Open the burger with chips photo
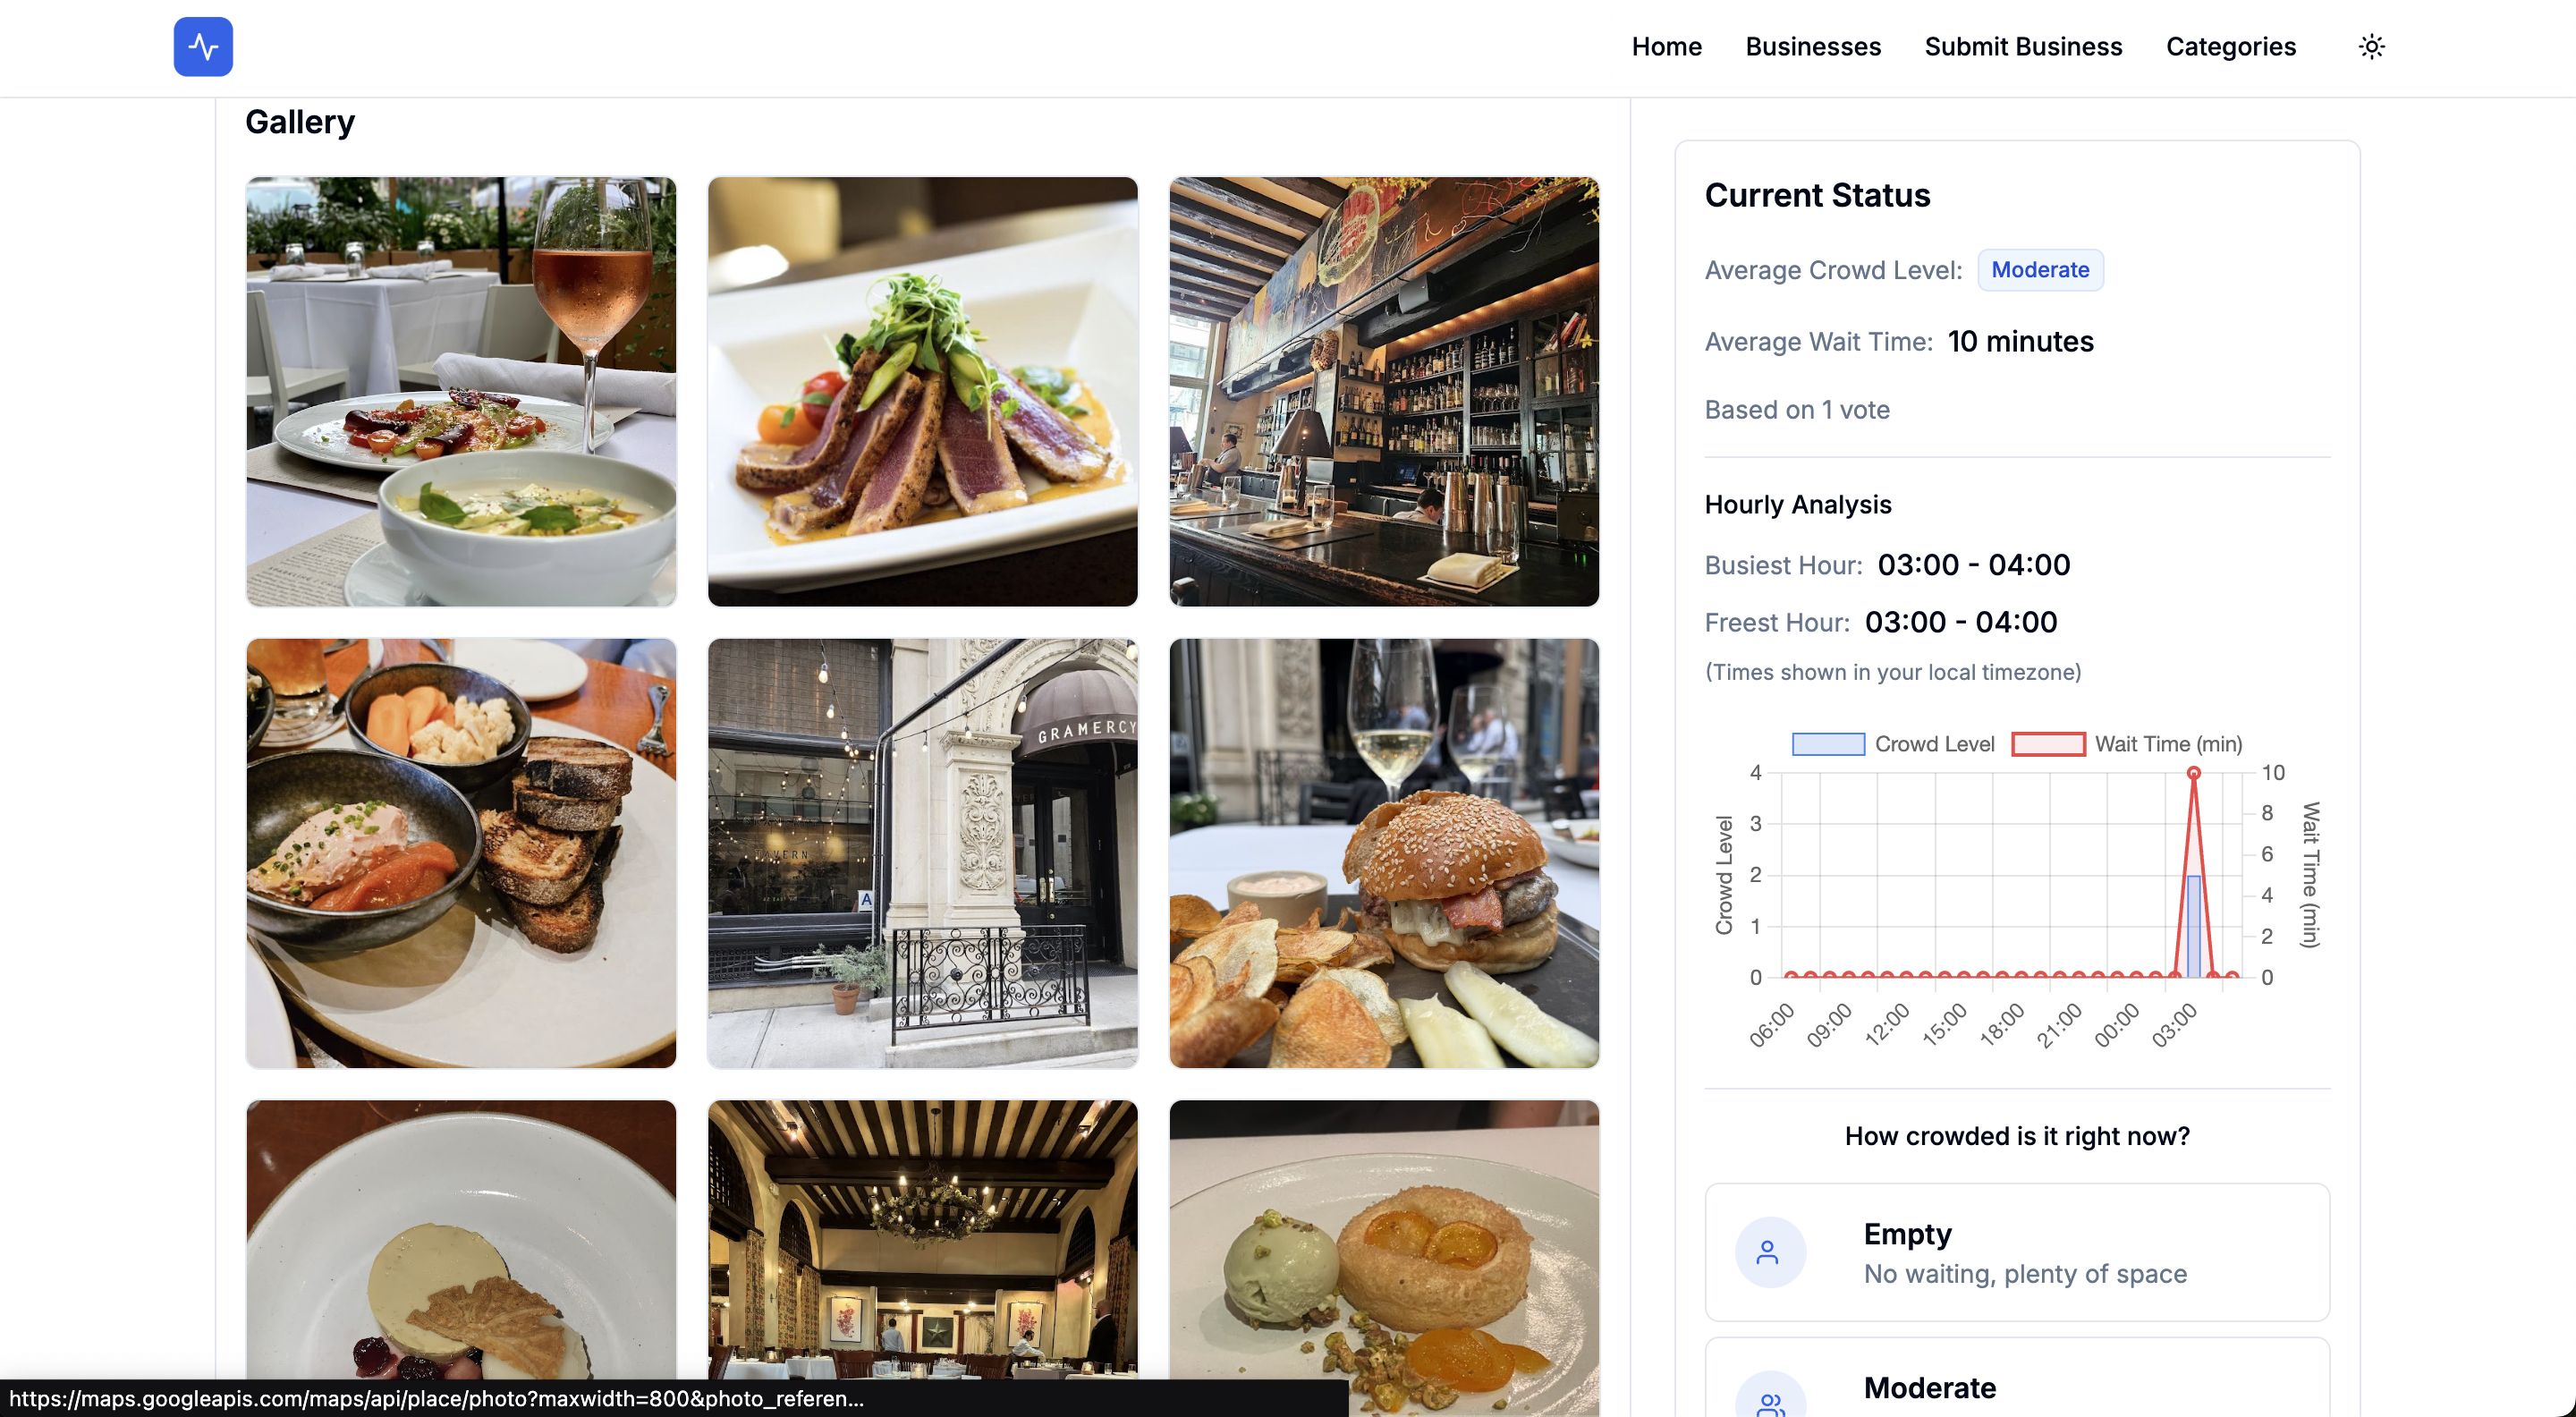The height and width of the screenshot is (1417, 2576). click(1384, 853)
